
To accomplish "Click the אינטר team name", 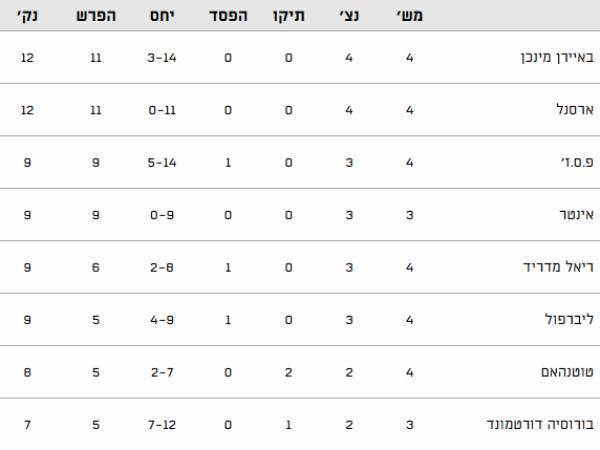I will pyautogui.click(x=565, y=213).
